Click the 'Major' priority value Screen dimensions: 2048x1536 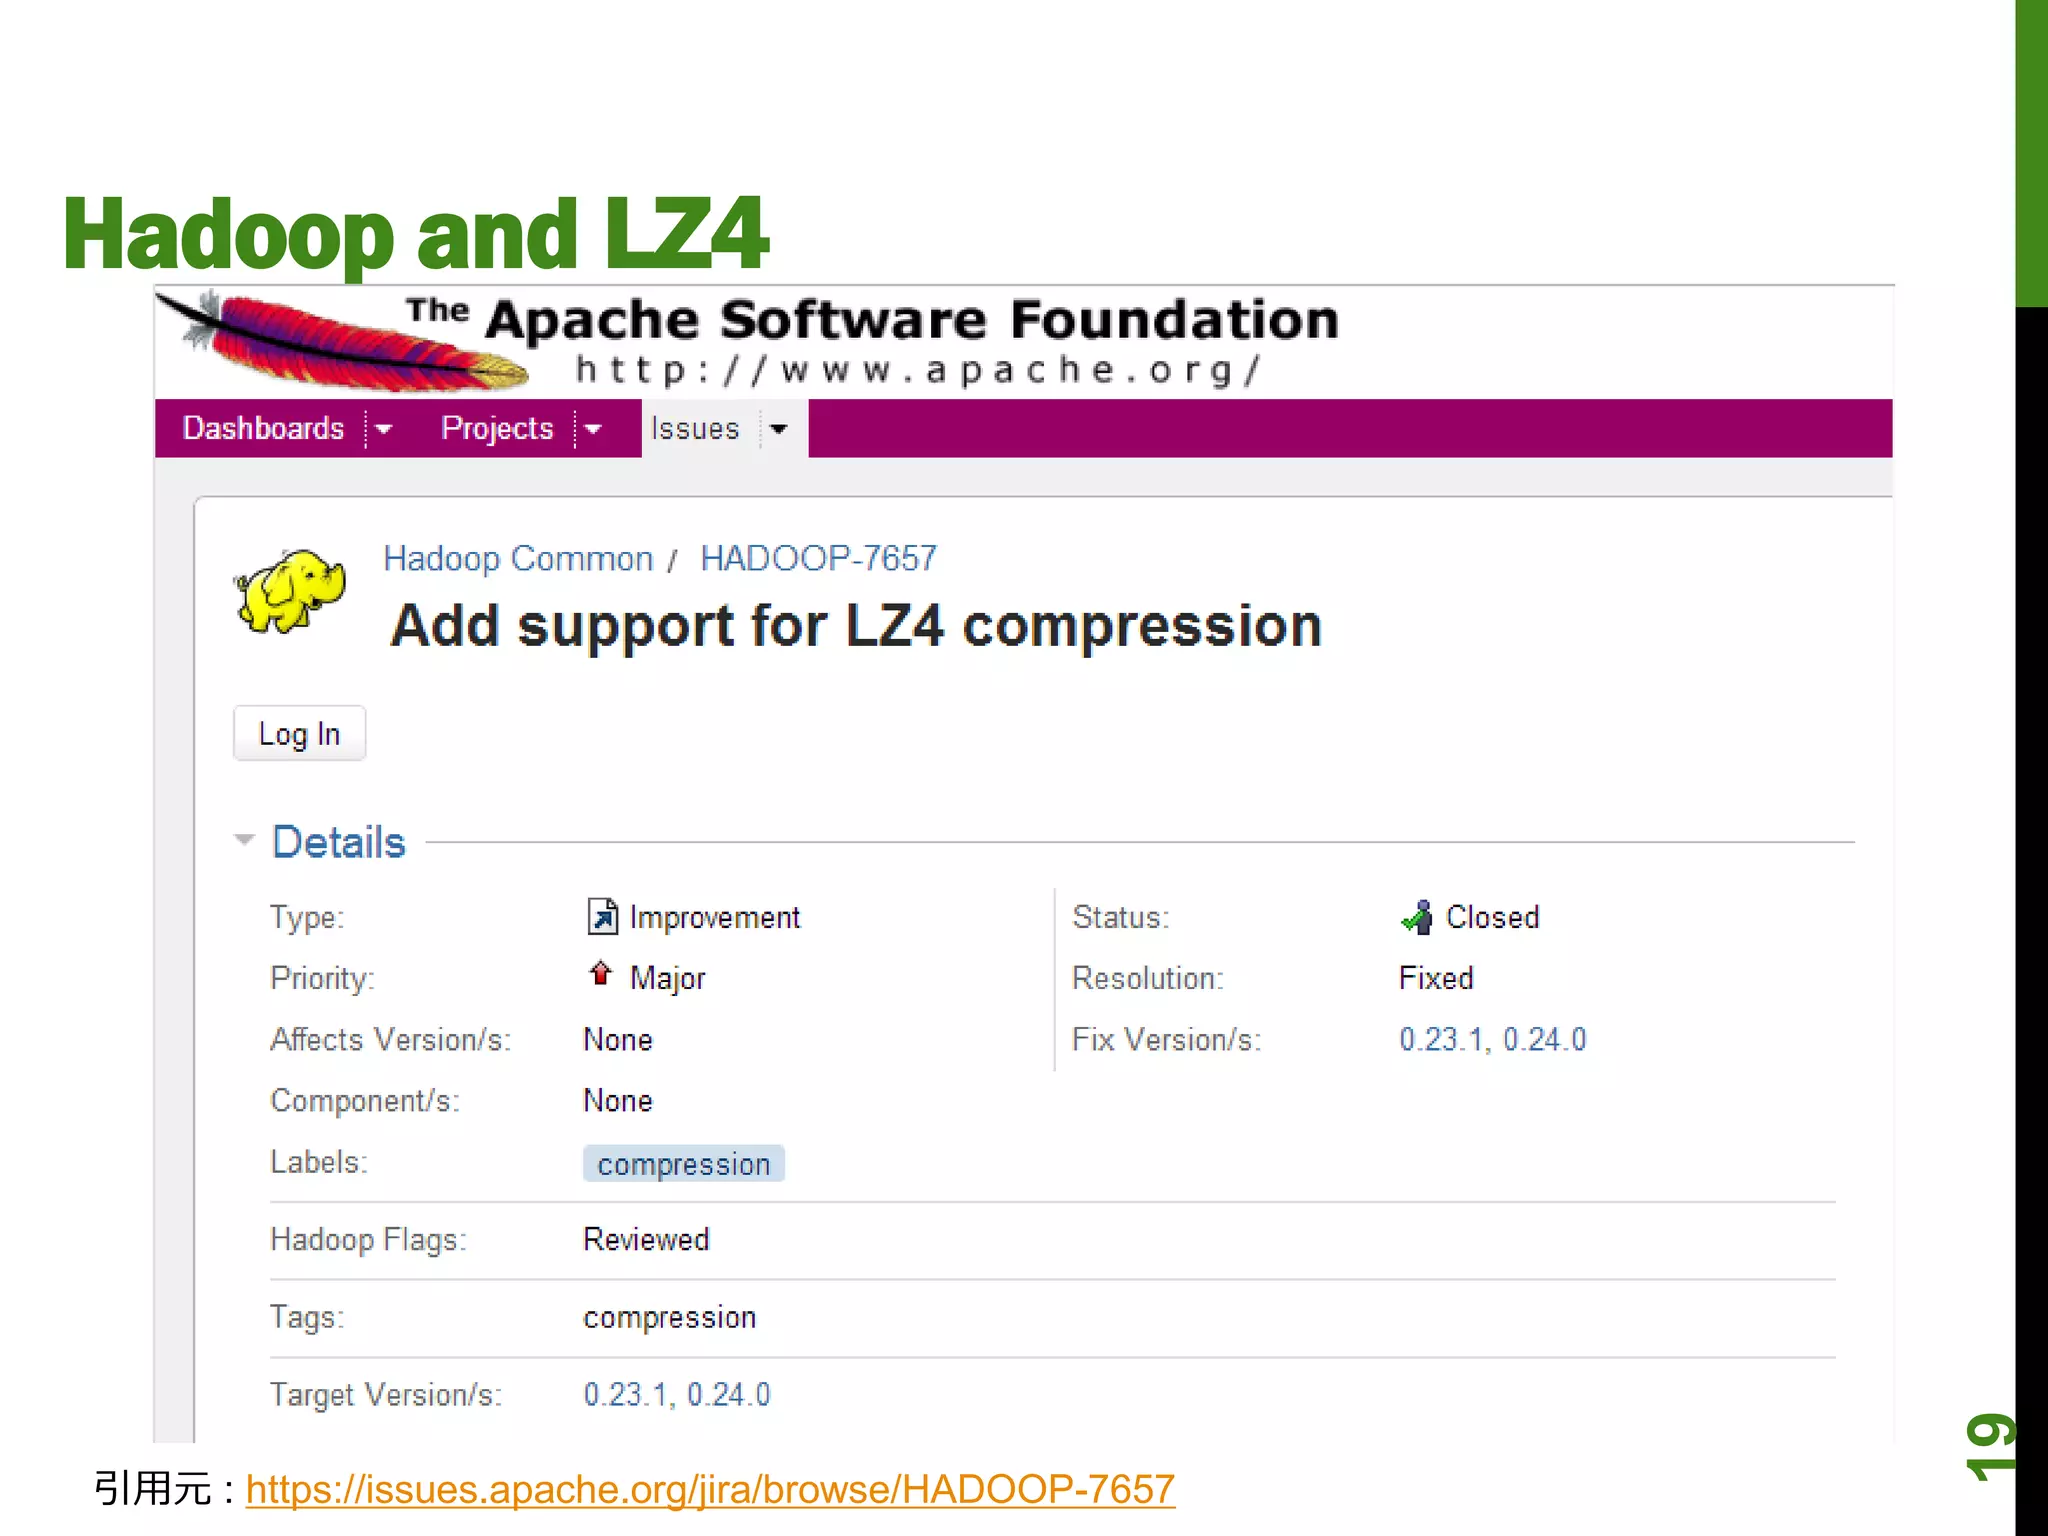[667, 978]
